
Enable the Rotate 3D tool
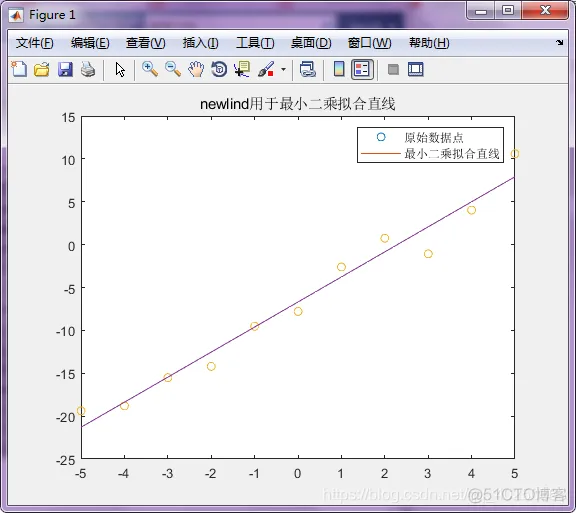pyautogui.click(x=219, y=69)
